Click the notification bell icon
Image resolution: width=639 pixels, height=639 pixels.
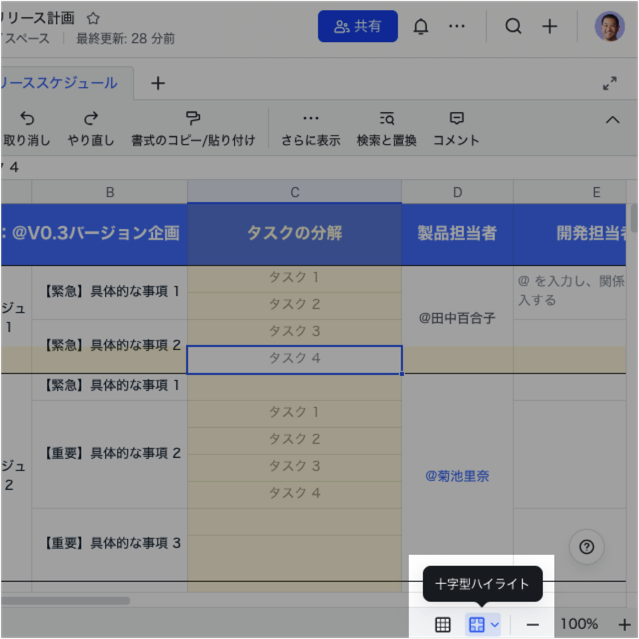coord(421,27)
